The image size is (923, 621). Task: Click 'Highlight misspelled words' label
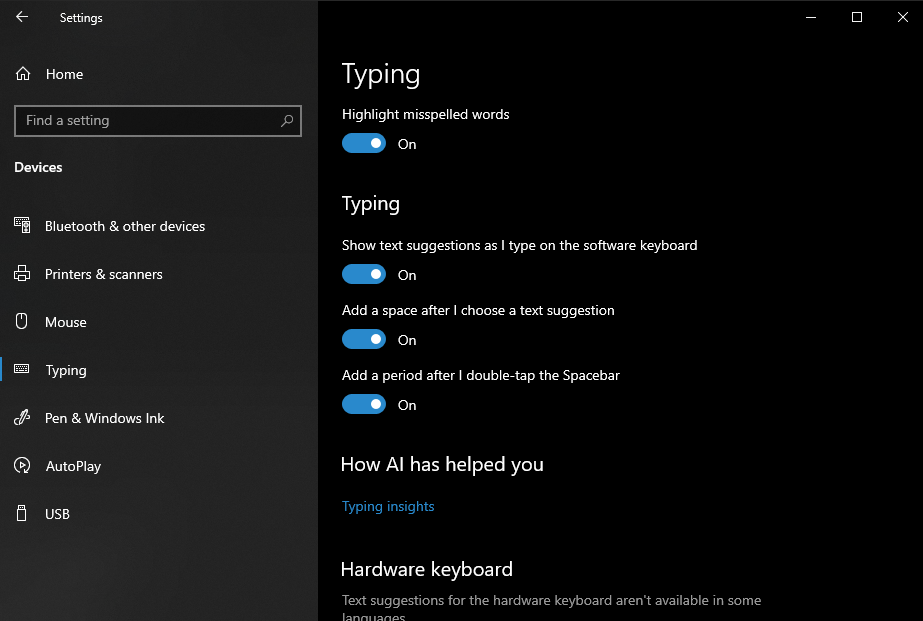(426, 114)
